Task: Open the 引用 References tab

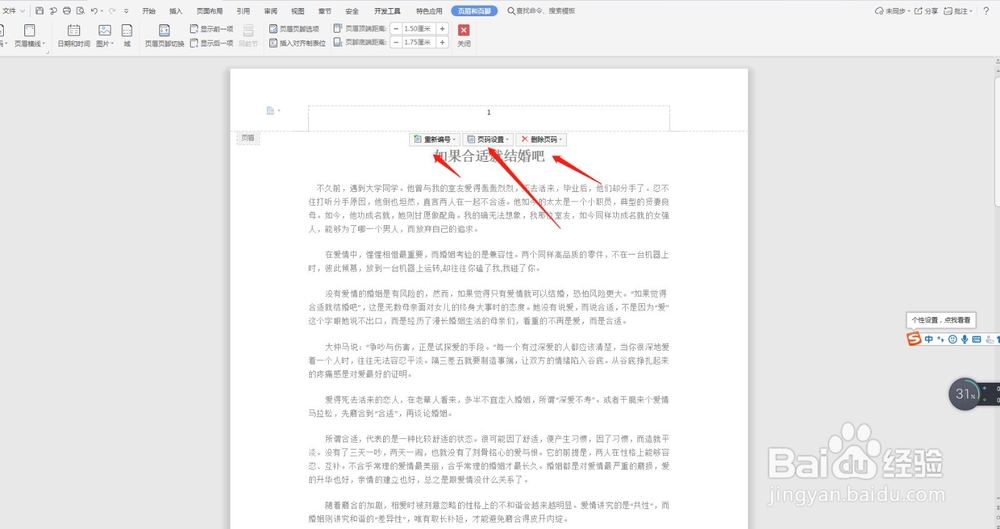Action: tap(243, 11)
